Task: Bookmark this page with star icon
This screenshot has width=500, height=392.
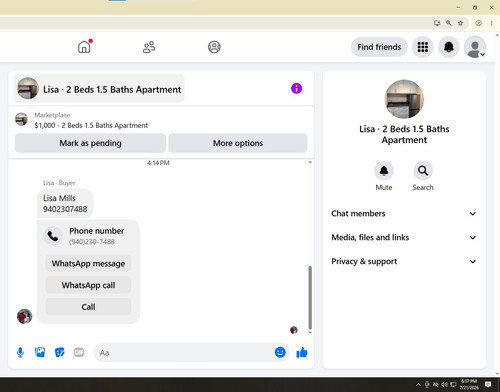Action: coord(460,23)
